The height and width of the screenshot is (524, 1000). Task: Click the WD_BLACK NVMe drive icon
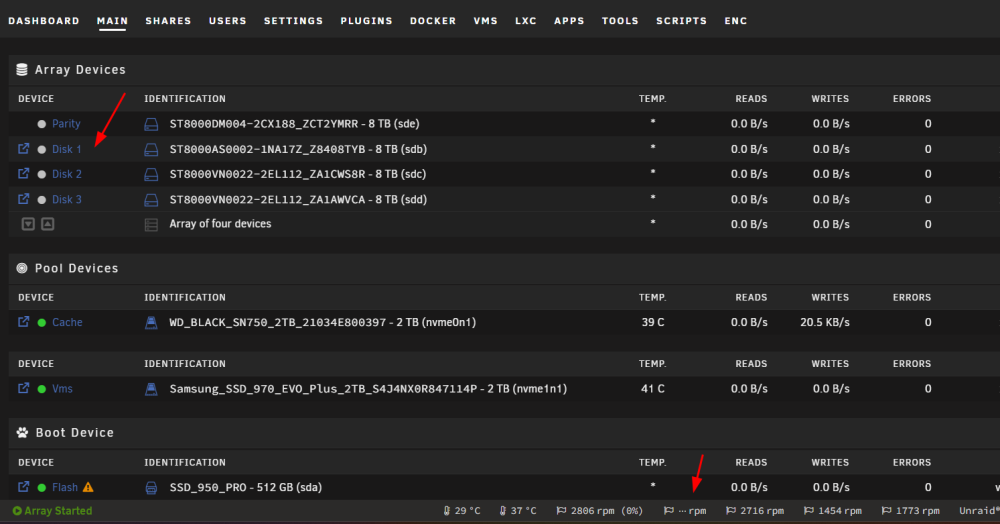[151, 323]
